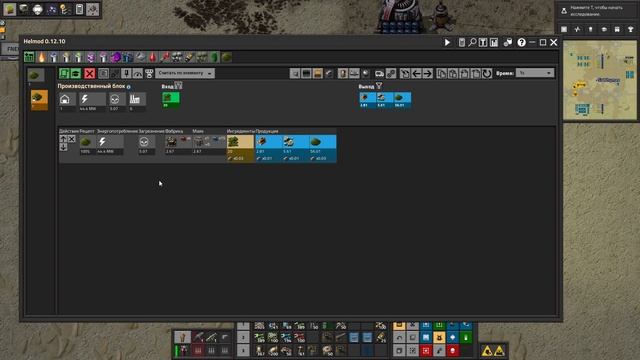Click the green shortcut button in bottom bar
The height and width of the screenshot is (360, 640).
coord(466,338)
